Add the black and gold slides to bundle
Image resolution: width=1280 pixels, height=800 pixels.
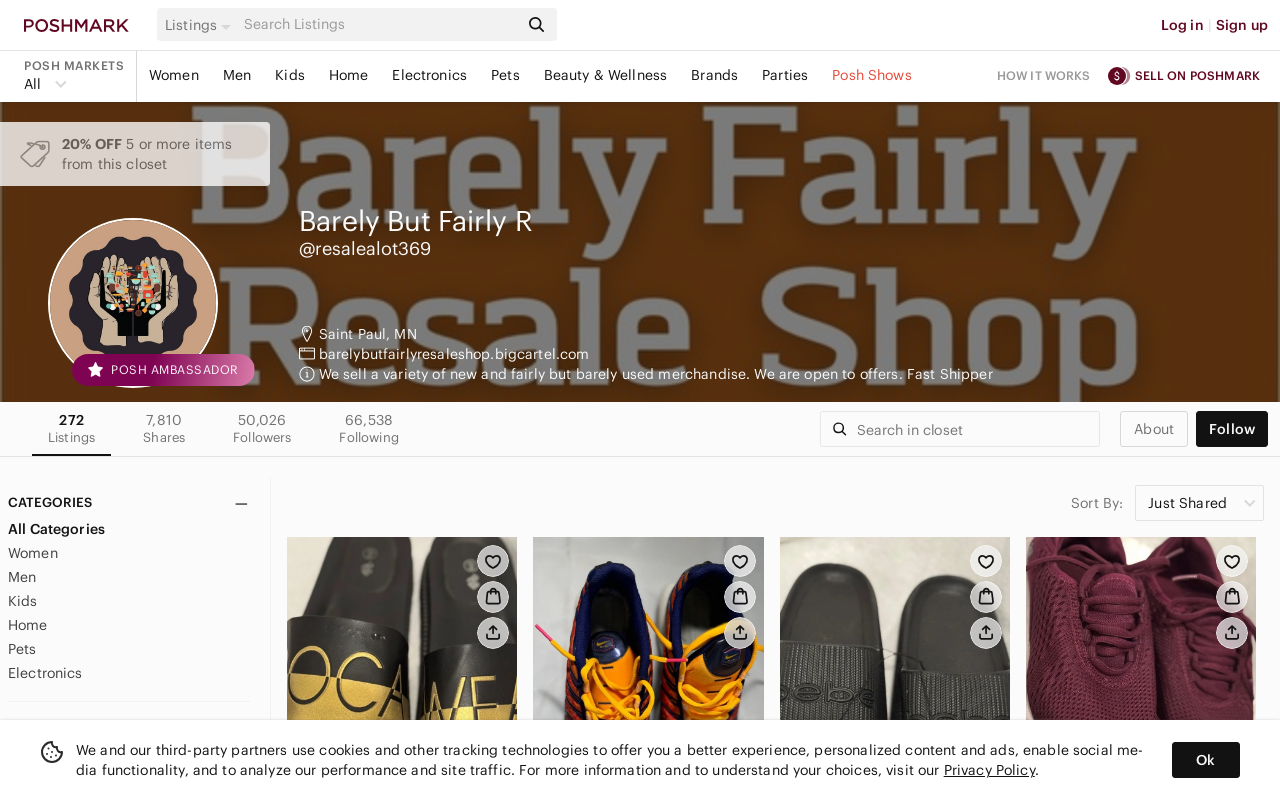point(493,597)
